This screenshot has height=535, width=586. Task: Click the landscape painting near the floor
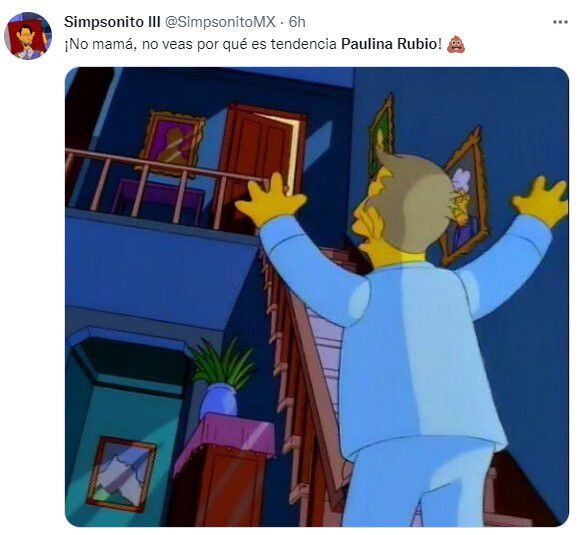pos(121,474)
